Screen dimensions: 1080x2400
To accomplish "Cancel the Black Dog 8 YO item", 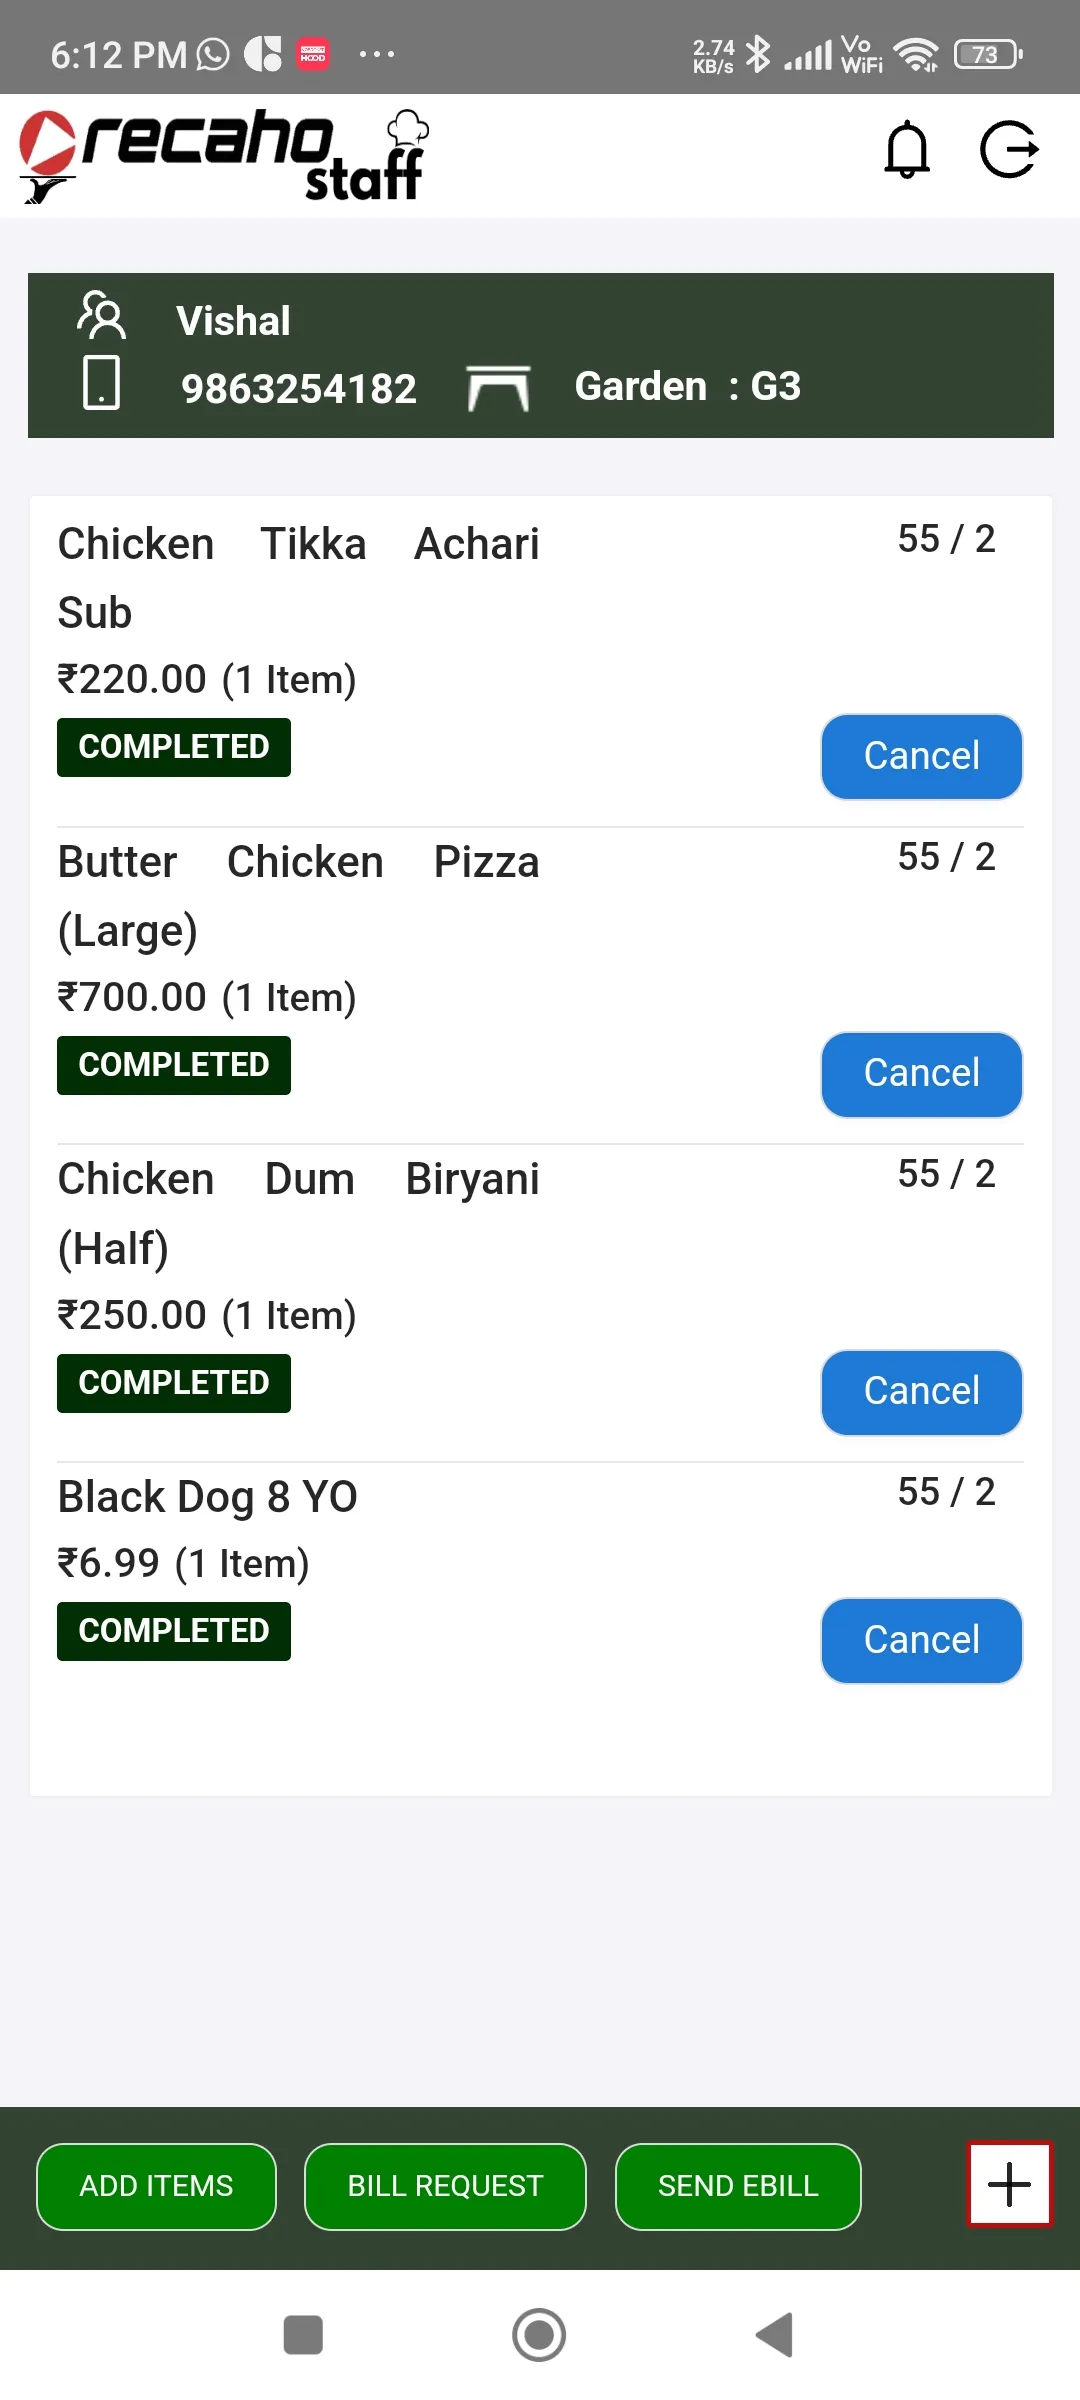I will pyautogui.click(x=921, y=1640).
